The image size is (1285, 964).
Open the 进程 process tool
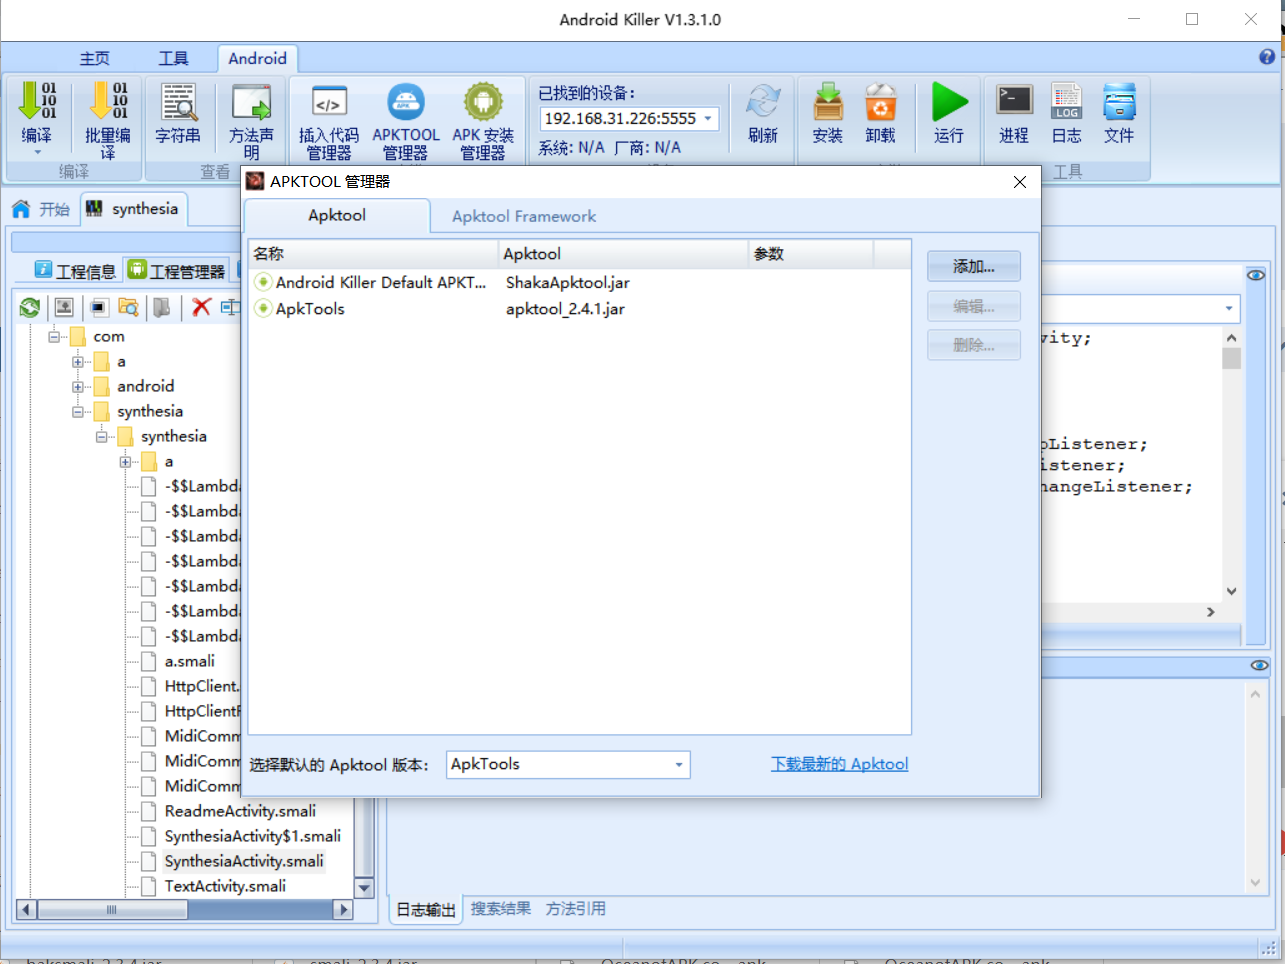[1014, 101]
